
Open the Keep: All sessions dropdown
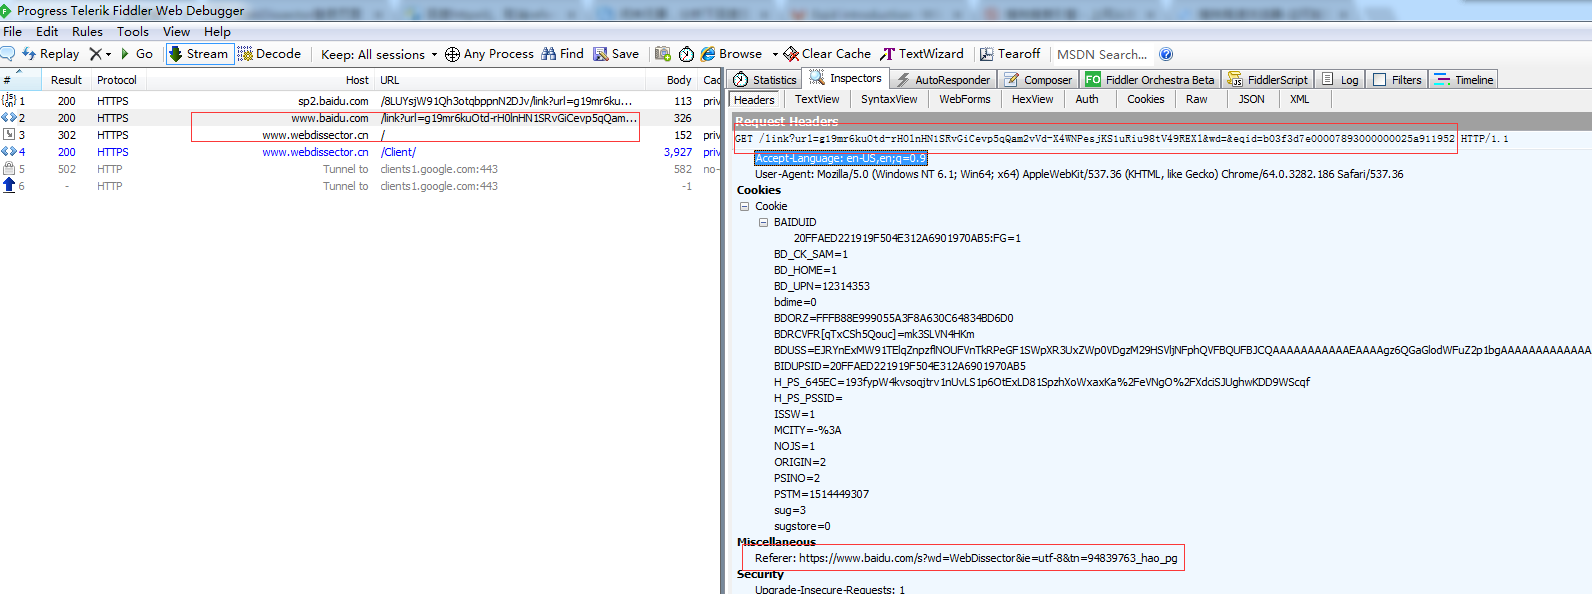379,54
